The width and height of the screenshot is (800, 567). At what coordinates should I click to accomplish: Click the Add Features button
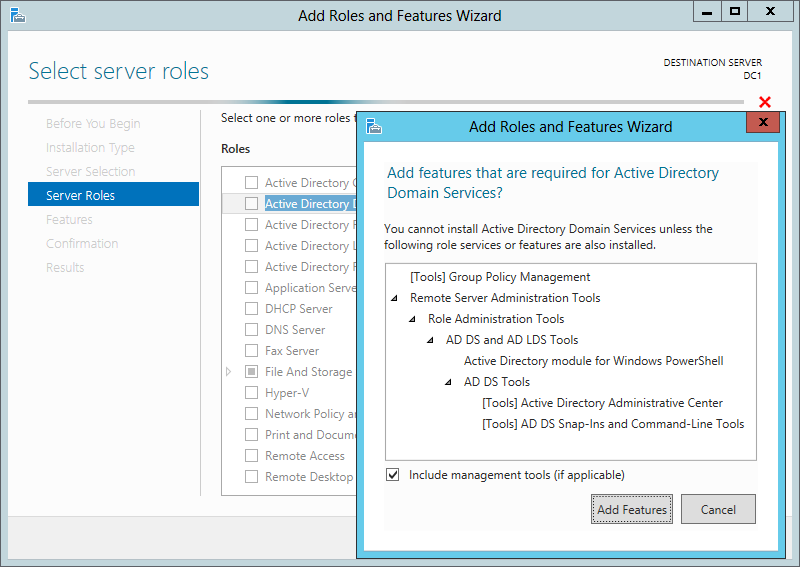pos(632,509)
